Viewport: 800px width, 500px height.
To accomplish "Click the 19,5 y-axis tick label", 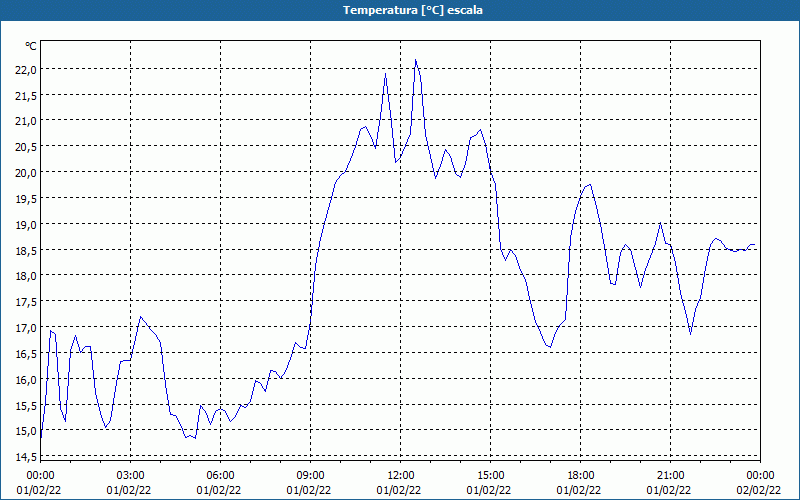I will pyautogui.click(x=26, y=199).
